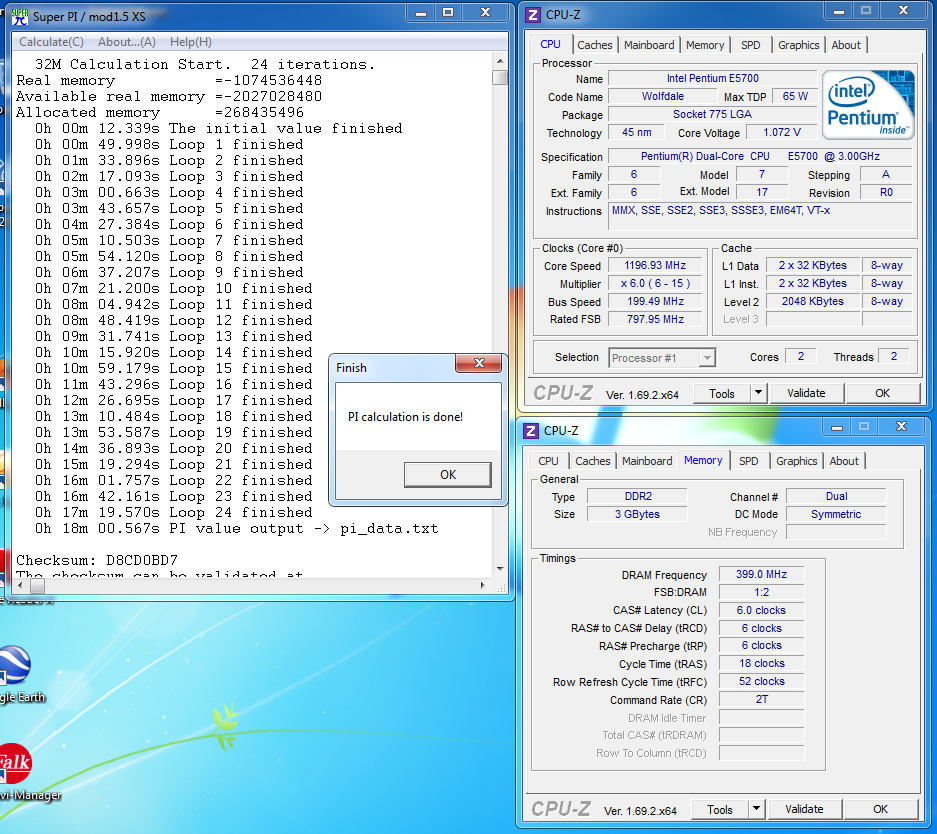
Task: Open the Help(H) menu in Super PI
Action: point(191,42)
